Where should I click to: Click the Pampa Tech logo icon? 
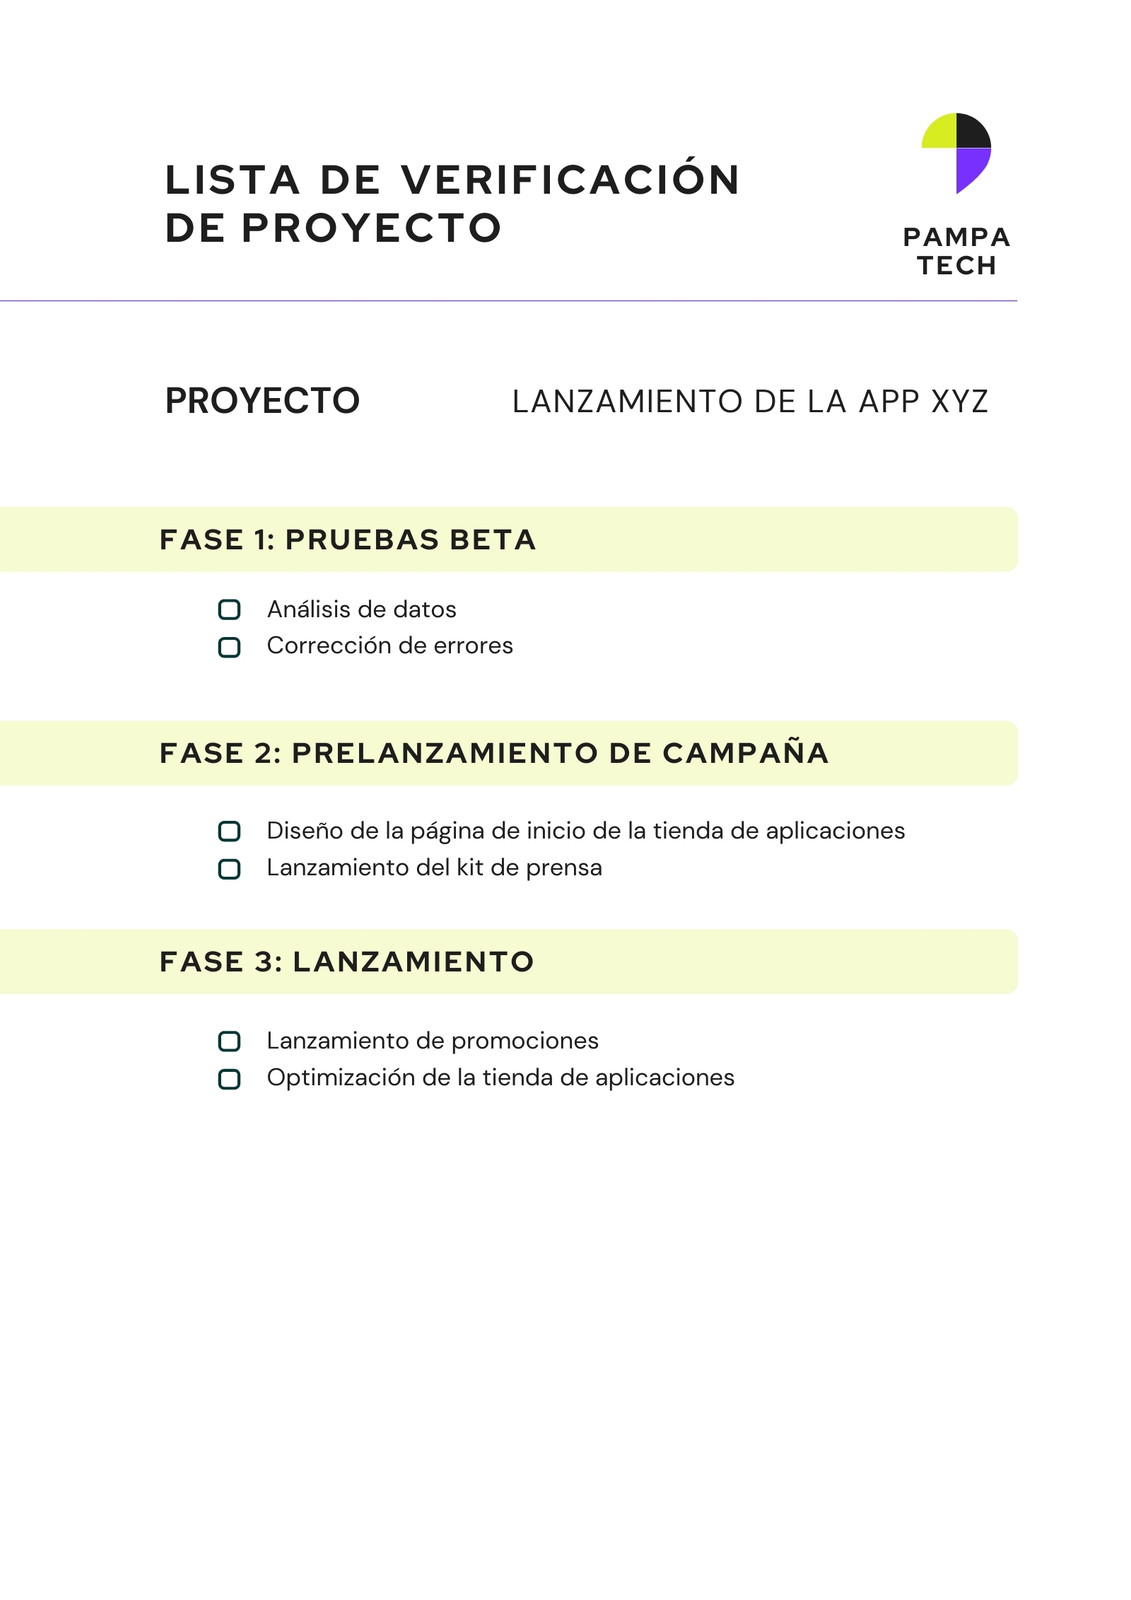(956, 153)
